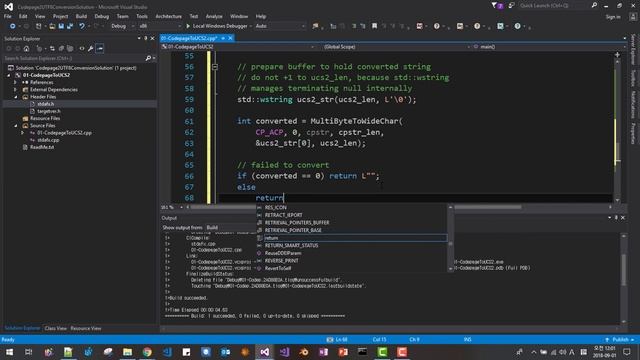The width and height of the screenshot is (640, 360).
Task: Click the New Project toolbar icon
Action: pyautogui.click(x=38, y=26)
